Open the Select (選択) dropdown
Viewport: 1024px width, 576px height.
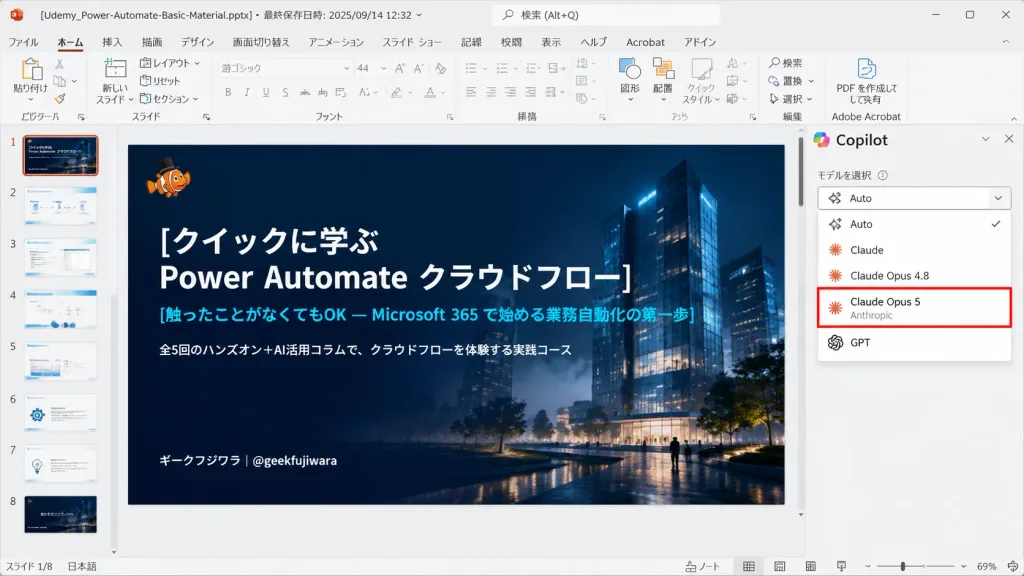pos(790,99)
